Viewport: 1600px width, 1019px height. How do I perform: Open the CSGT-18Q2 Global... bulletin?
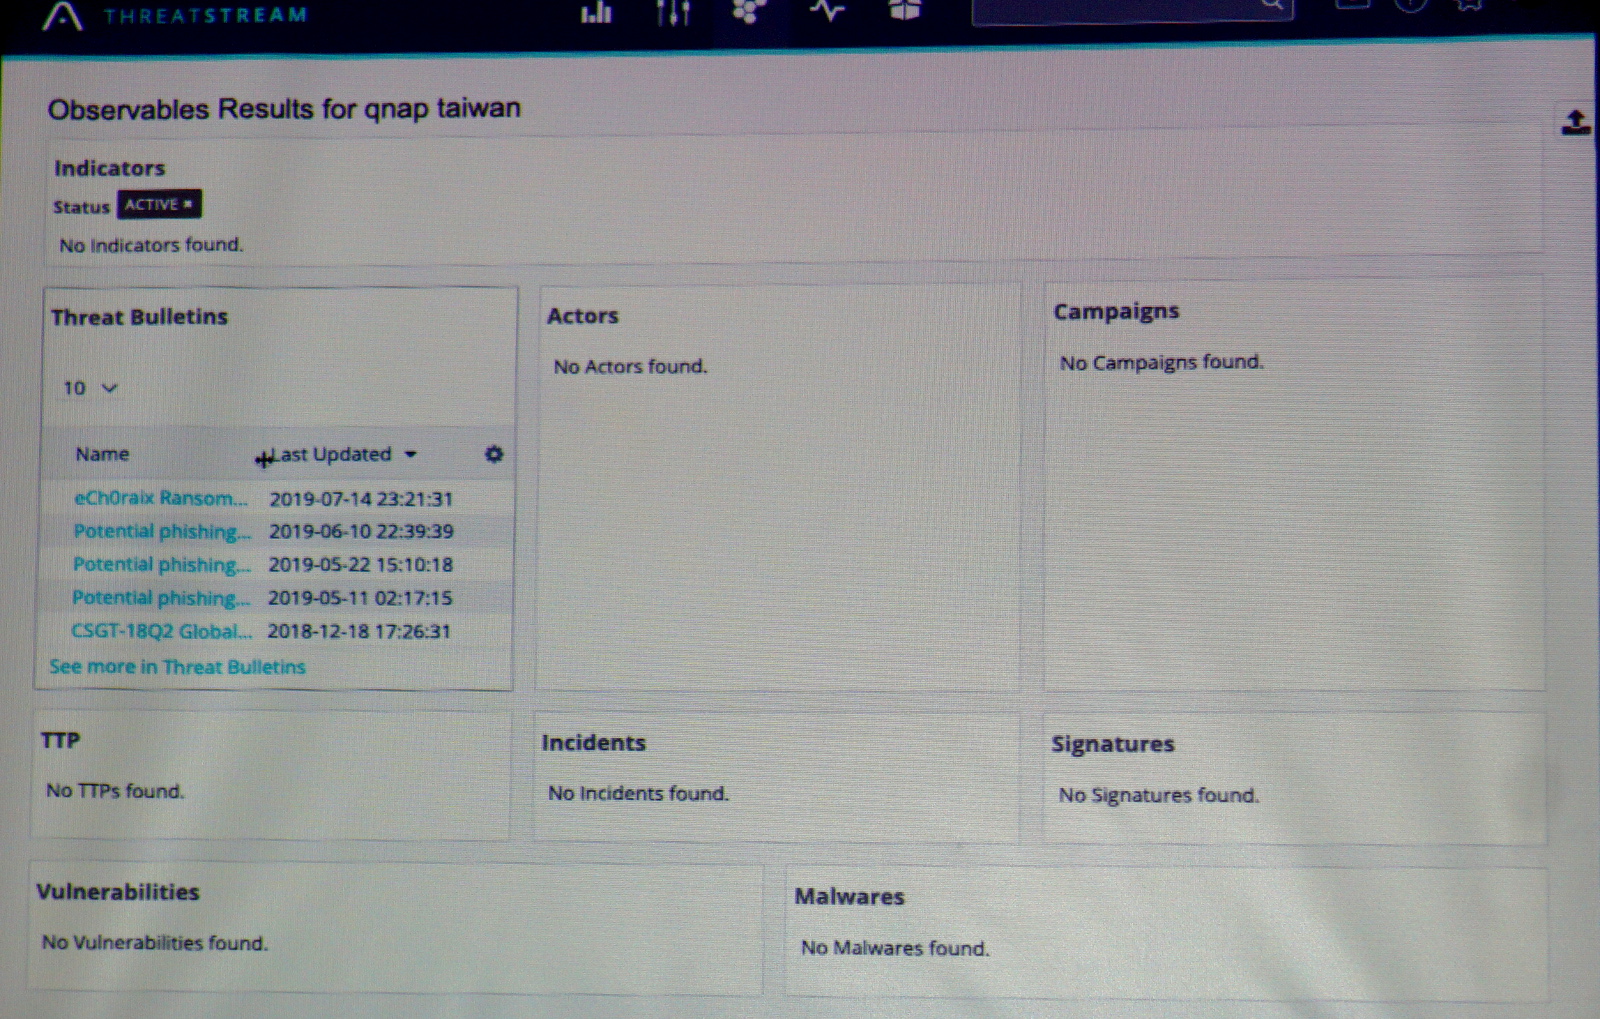161,631
